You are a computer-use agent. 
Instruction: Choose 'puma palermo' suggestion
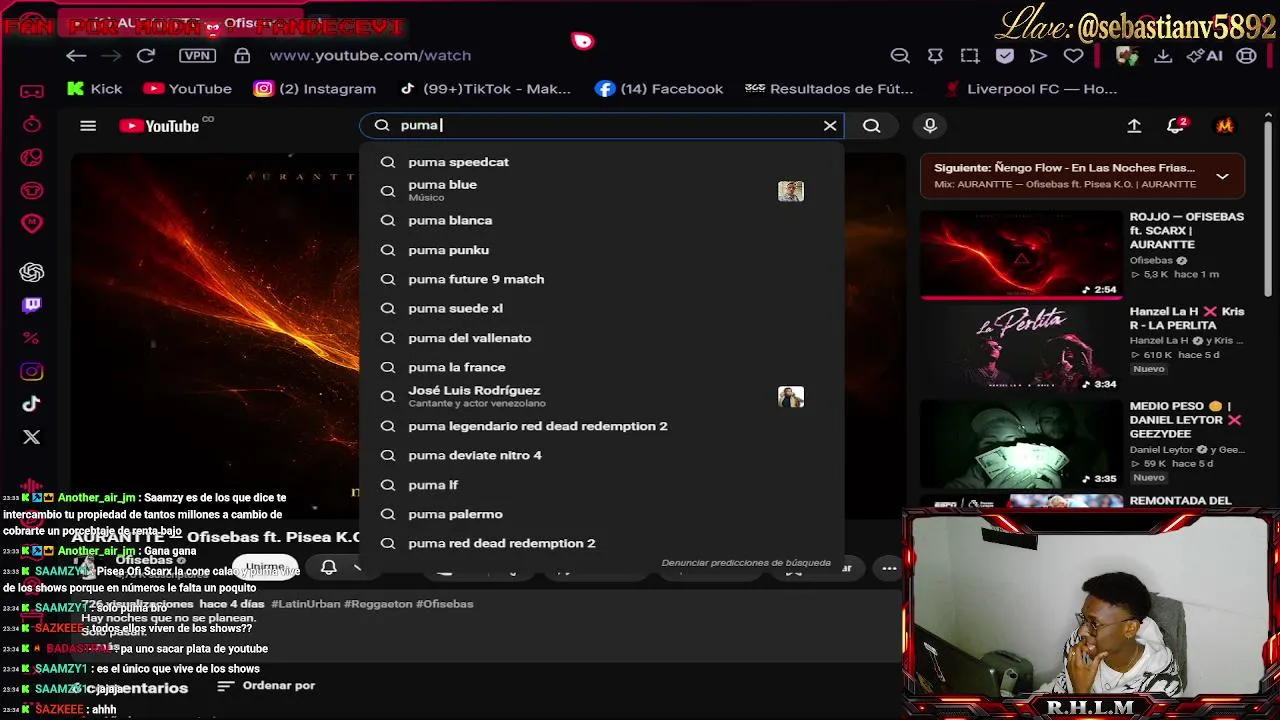click(x=602, y=514)
